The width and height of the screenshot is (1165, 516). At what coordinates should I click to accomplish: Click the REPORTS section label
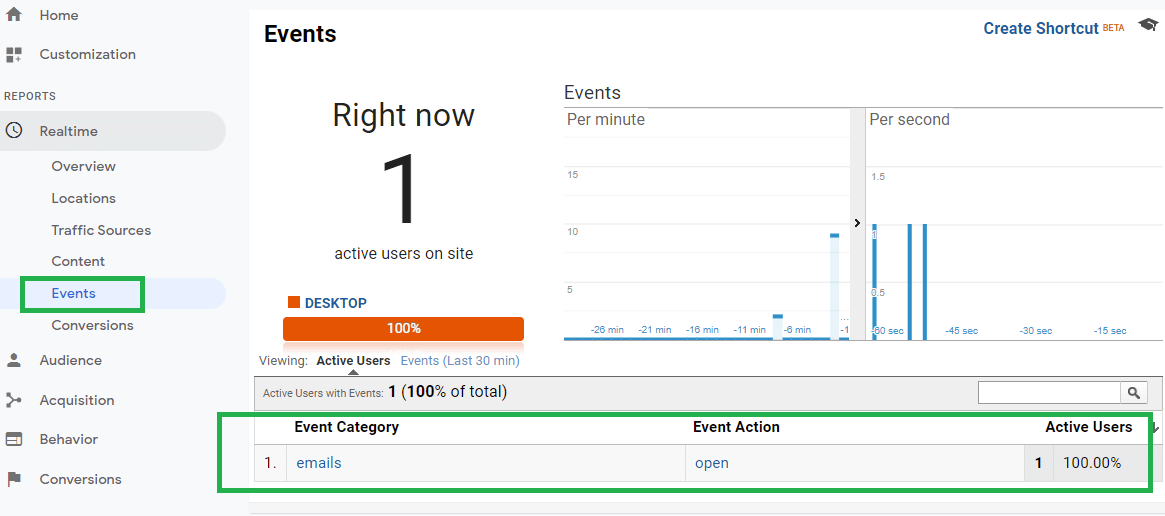(x=30, y=96)
